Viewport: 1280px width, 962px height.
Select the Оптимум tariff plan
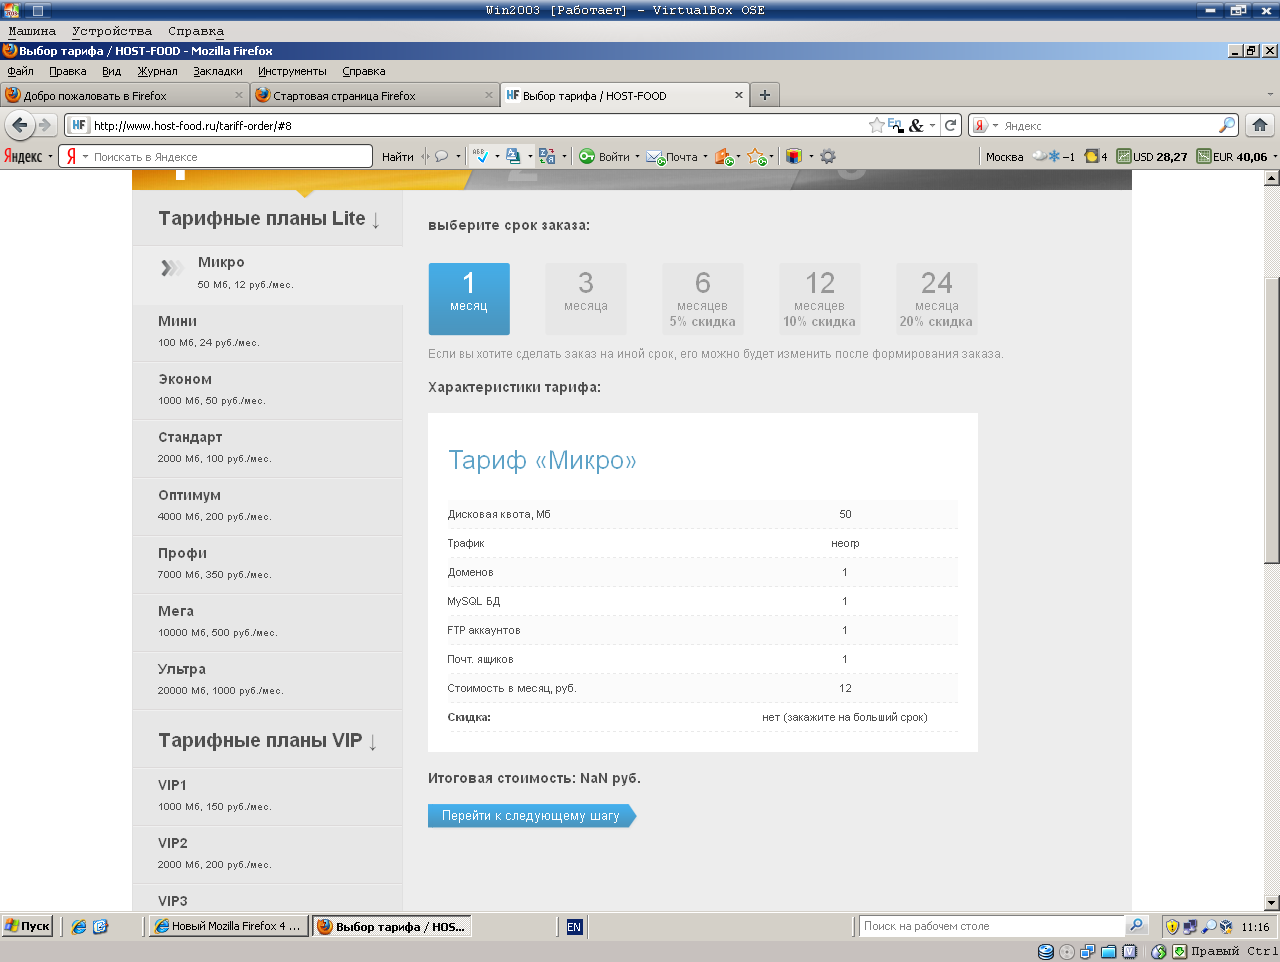(268, 505)
